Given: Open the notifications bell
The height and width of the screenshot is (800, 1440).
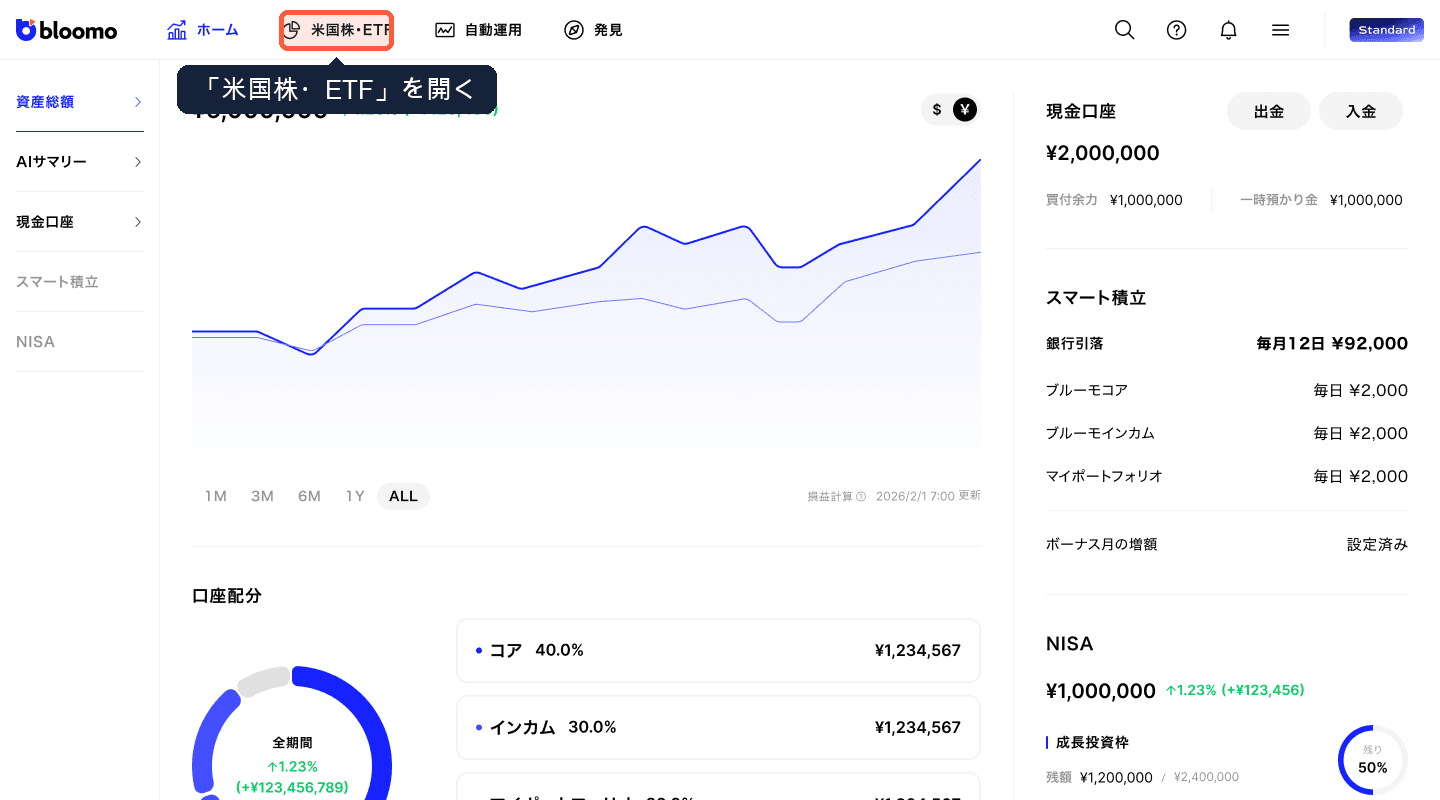Looking at the screenshot, I should (x=1229, y=30).
